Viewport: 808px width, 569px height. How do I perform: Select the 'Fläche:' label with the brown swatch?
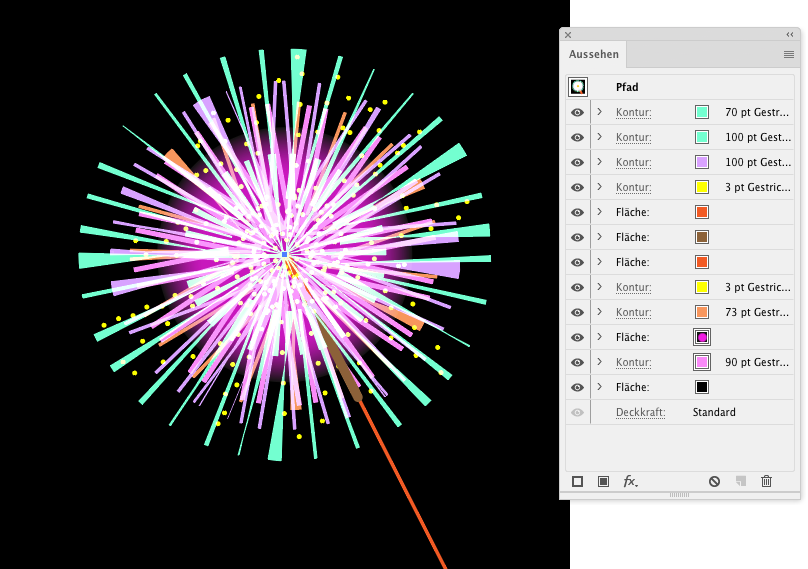[632, 238]
